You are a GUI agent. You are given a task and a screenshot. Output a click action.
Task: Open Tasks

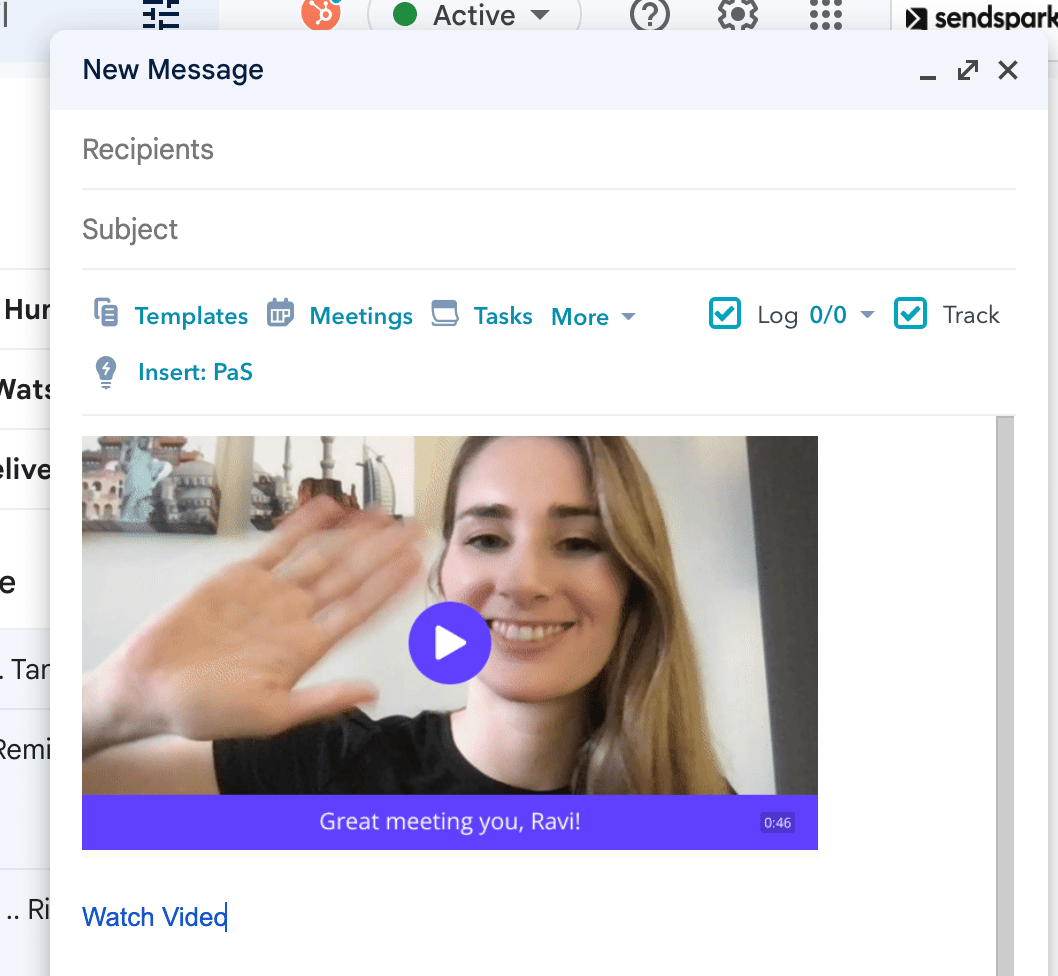click(503, 316)
